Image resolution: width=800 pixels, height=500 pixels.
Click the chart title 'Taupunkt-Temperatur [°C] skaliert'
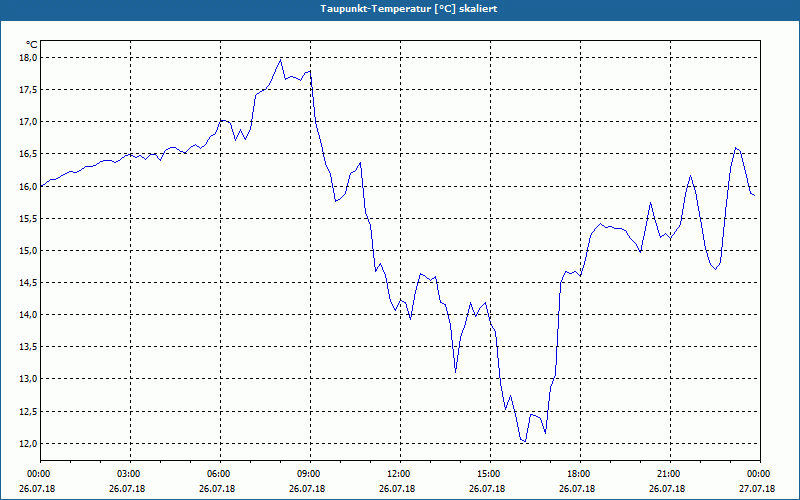(x=409, y=9)
